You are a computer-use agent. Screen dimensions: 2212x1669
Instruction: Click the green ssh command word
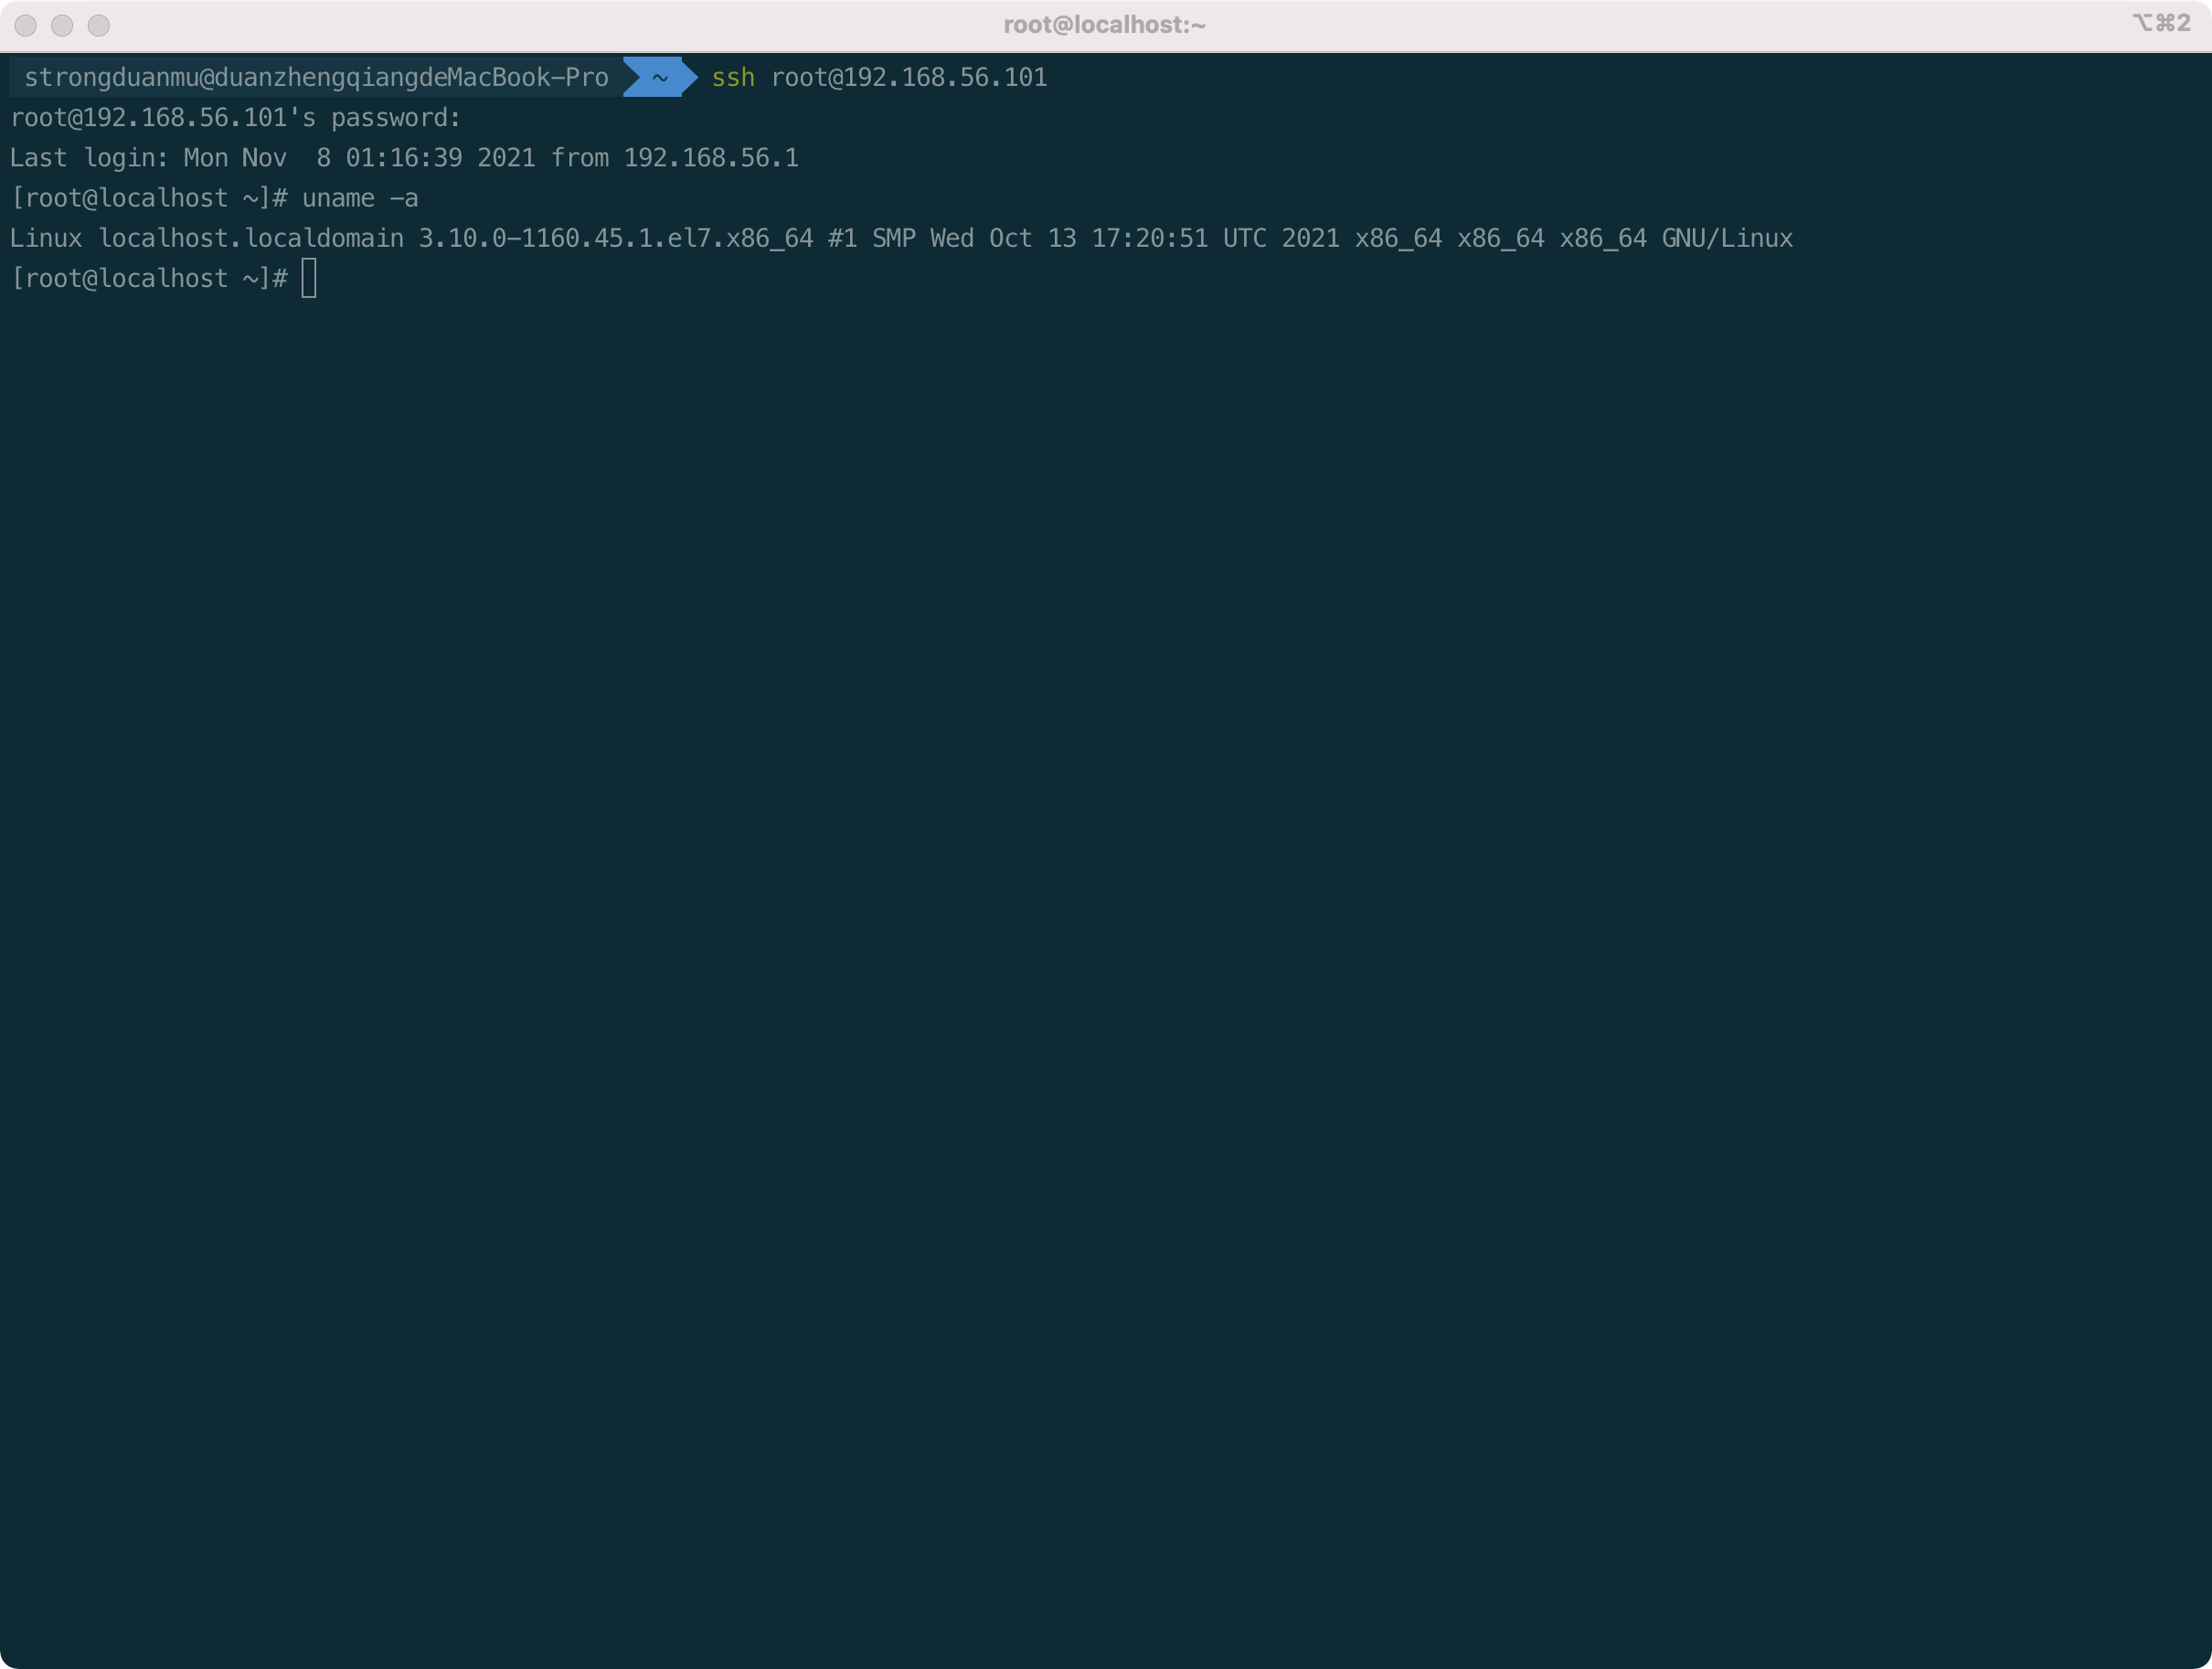[x=733, y=77]
